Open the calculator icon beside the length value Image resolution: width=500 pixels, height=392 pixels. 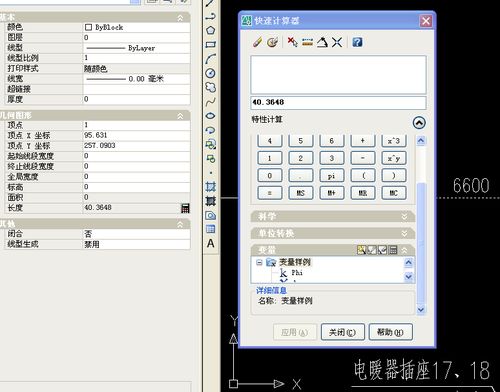185,208
